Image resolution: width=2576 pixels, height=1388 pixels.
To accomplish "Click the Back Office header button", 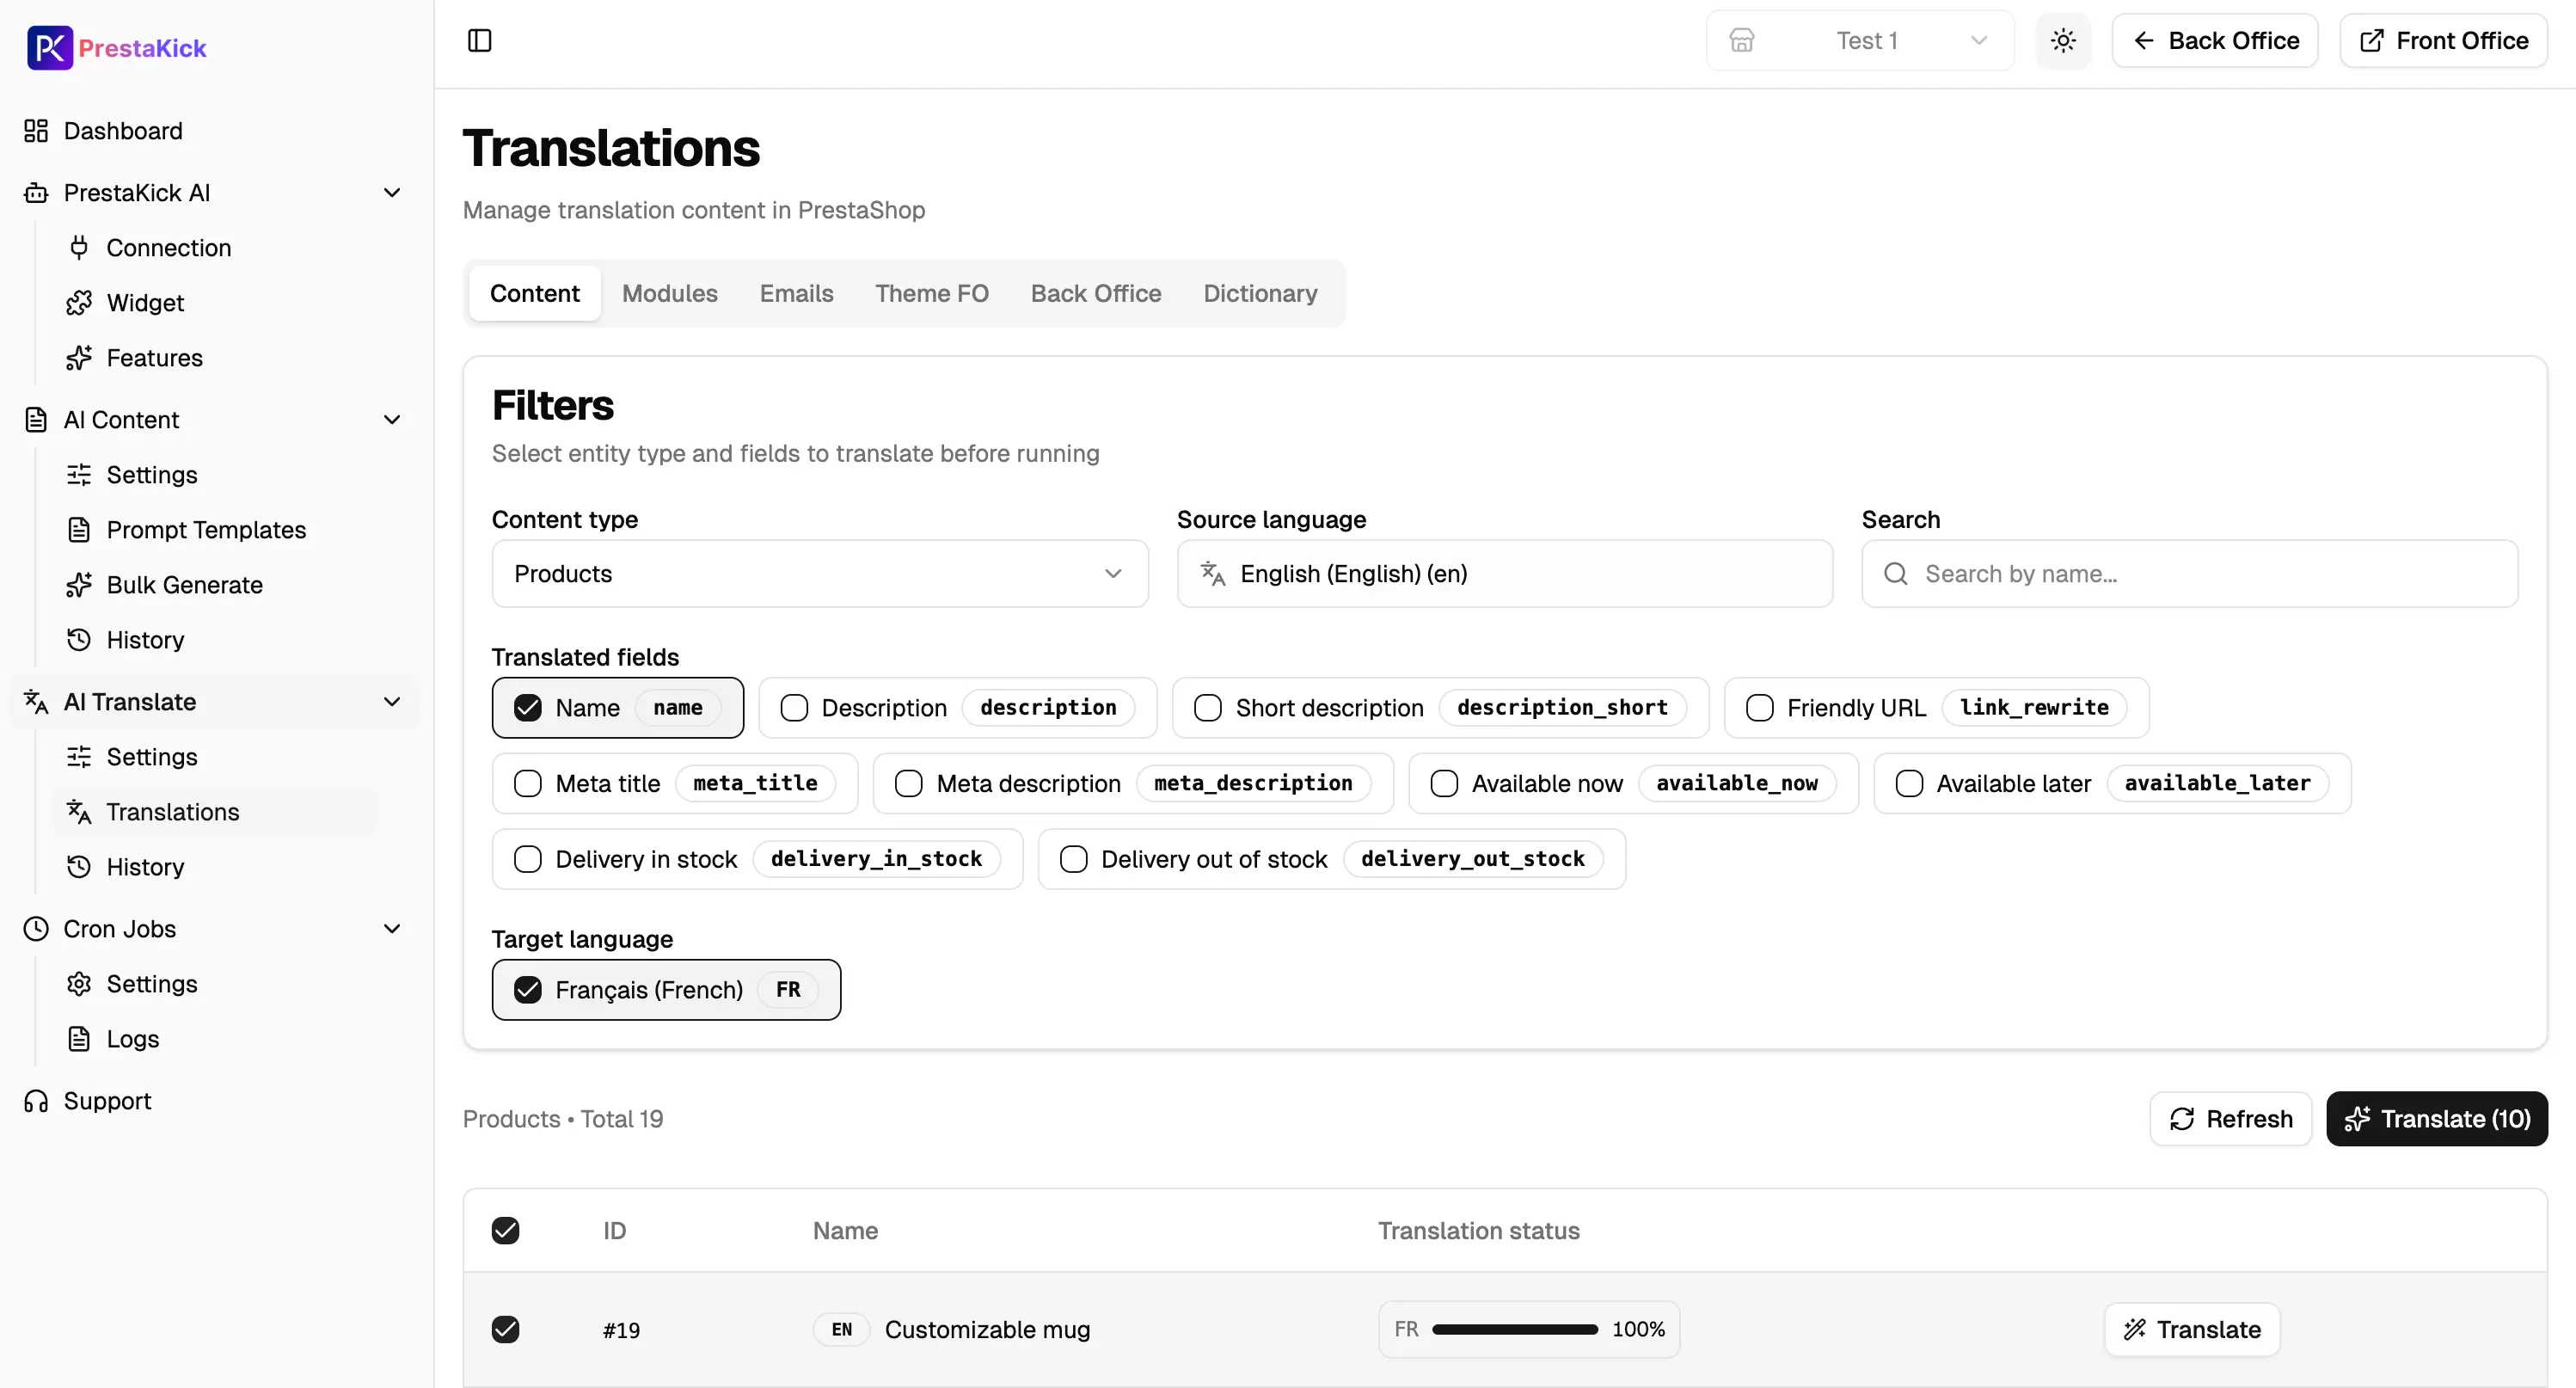I will pyautogui.click(x=2215, y=41).
